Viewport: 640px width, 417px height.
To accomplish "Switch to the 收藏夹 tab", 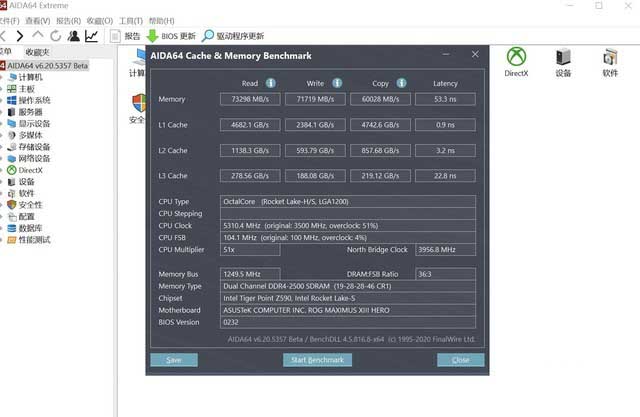I will tap(37, 52).
